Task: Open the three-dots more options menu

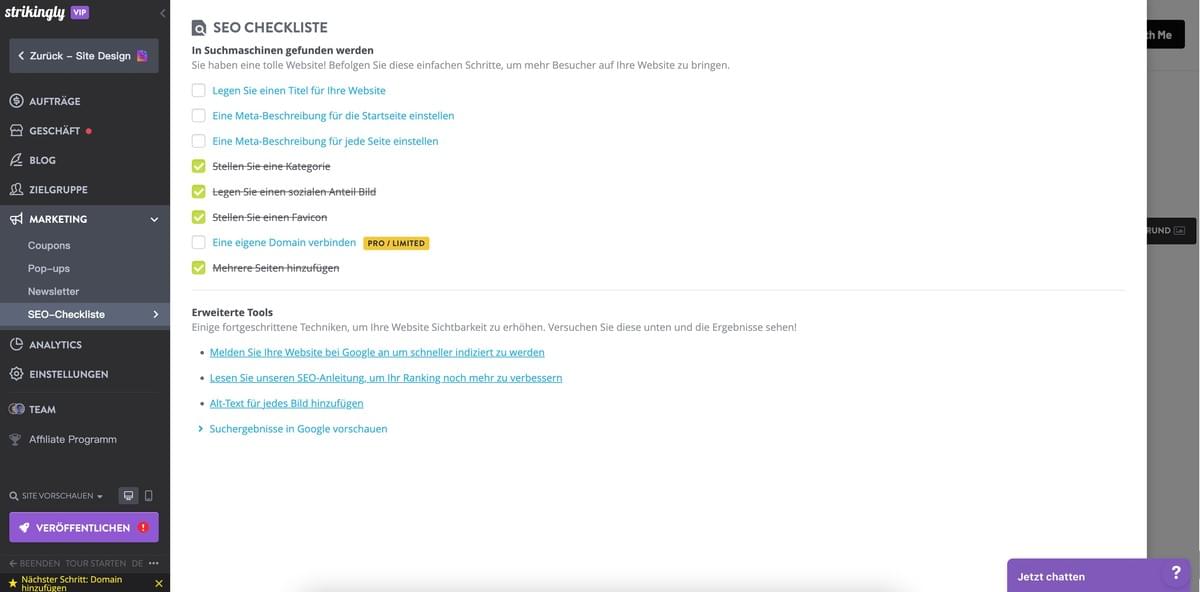Action: click(153, 563)
